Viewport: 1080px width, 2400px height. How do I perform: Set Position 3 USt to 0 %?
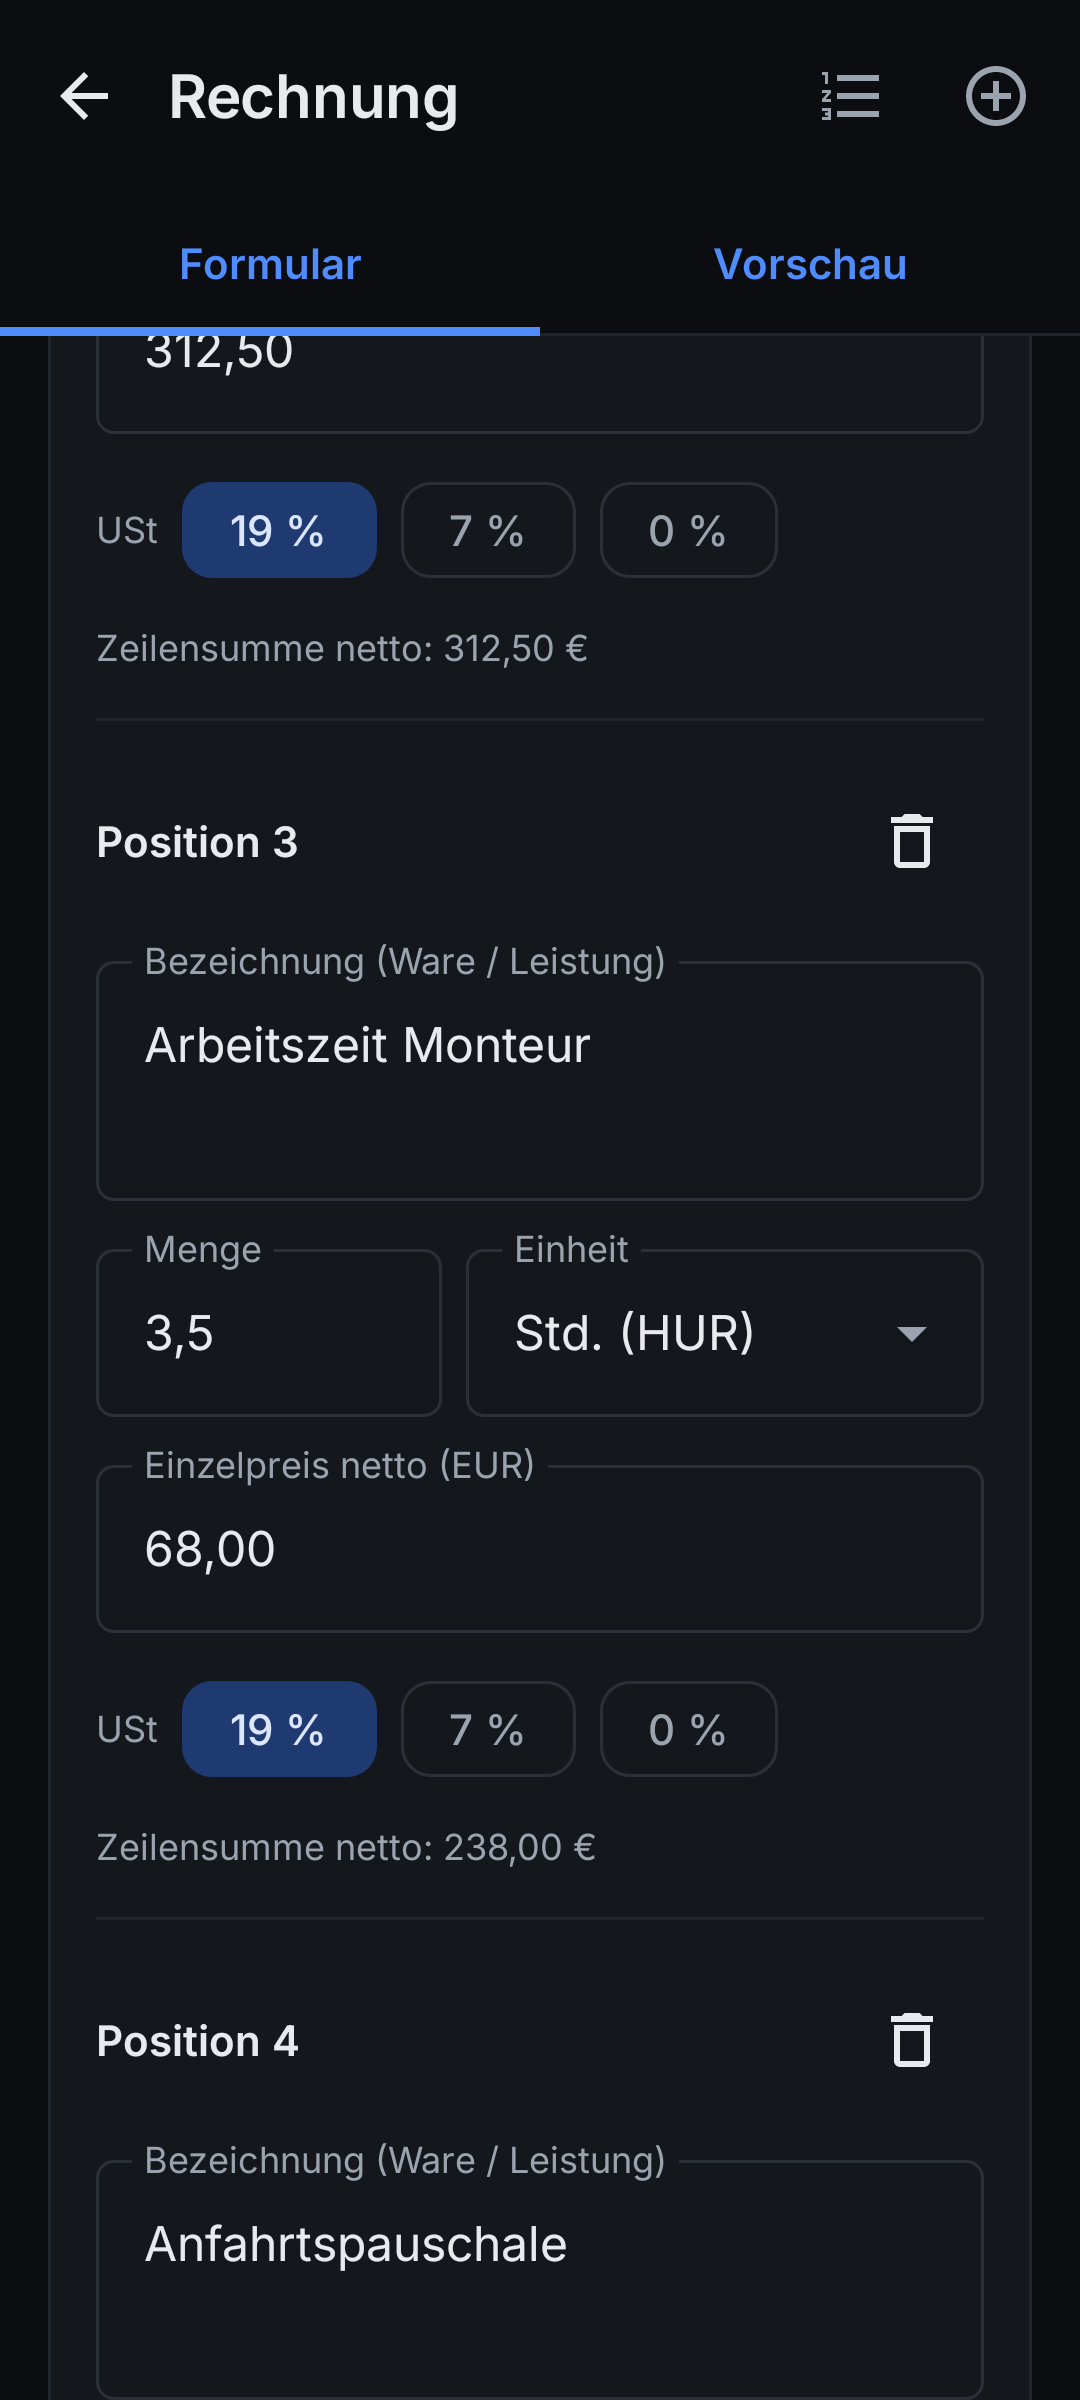[688, 1729]
